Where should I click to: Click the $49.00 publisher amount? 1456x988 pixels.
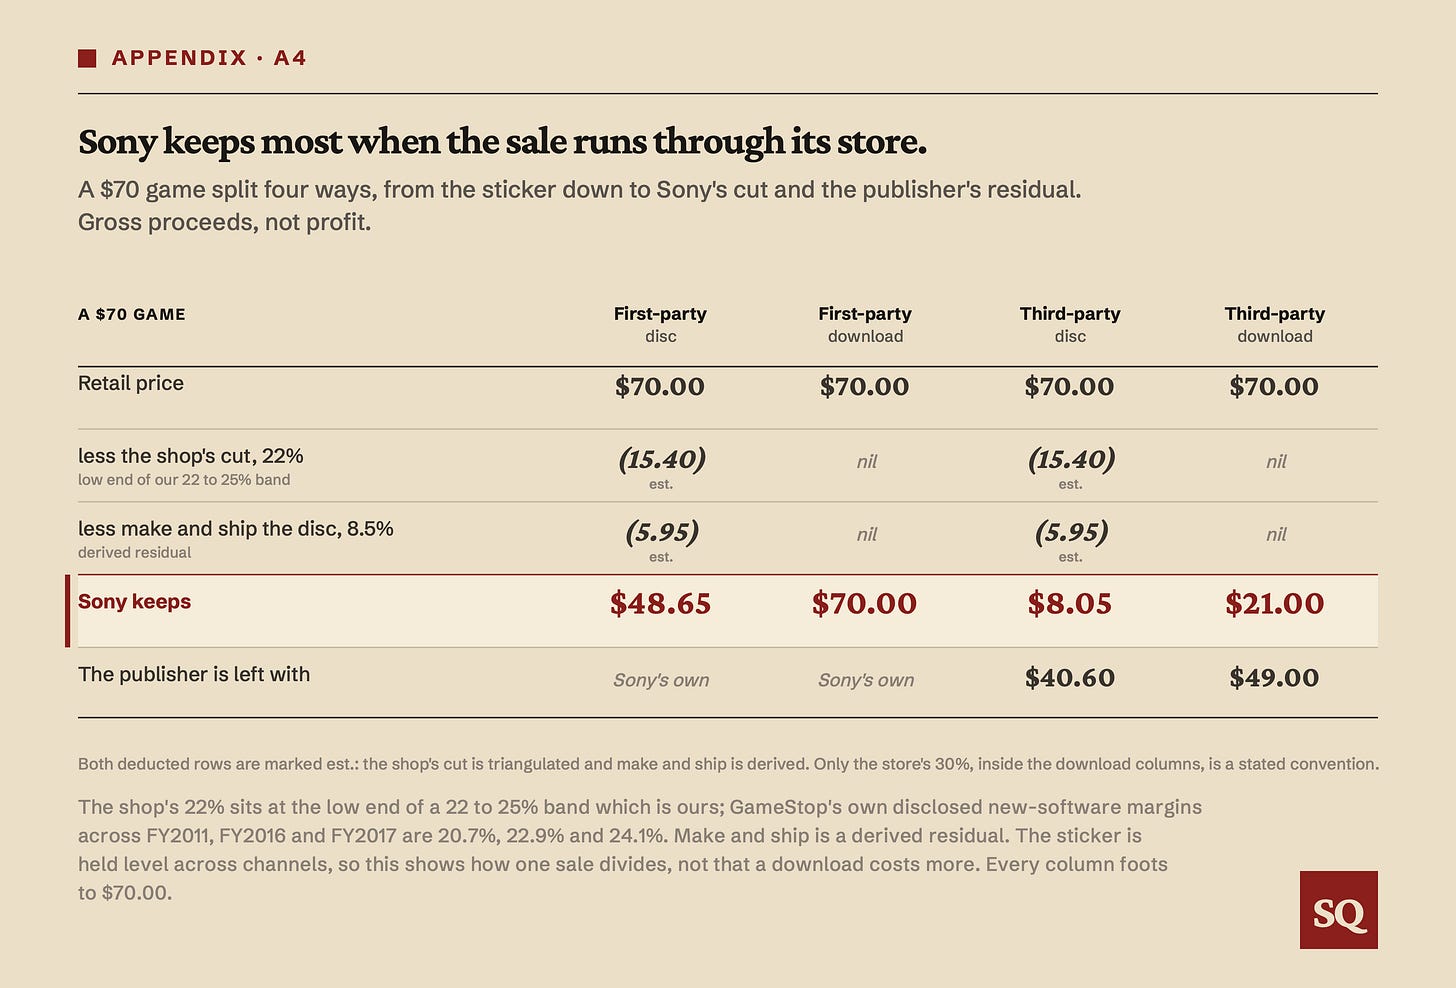coord(1275,677)
